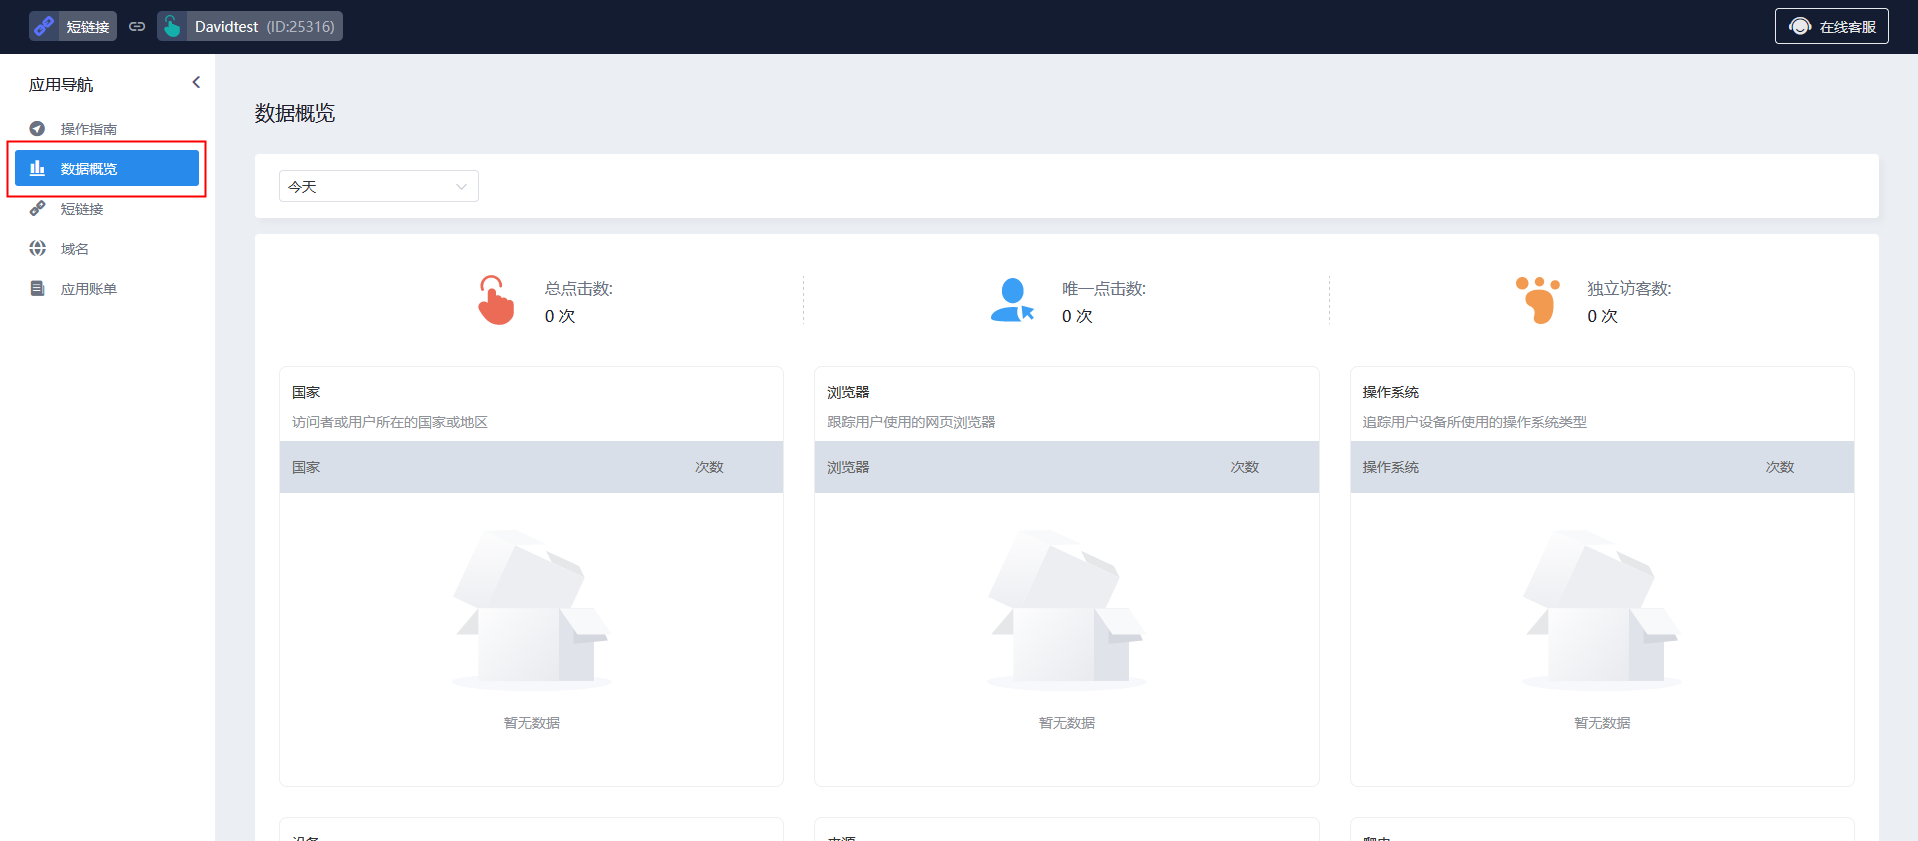
Task: Click the 总点击数 label
Action: [578, 288]
